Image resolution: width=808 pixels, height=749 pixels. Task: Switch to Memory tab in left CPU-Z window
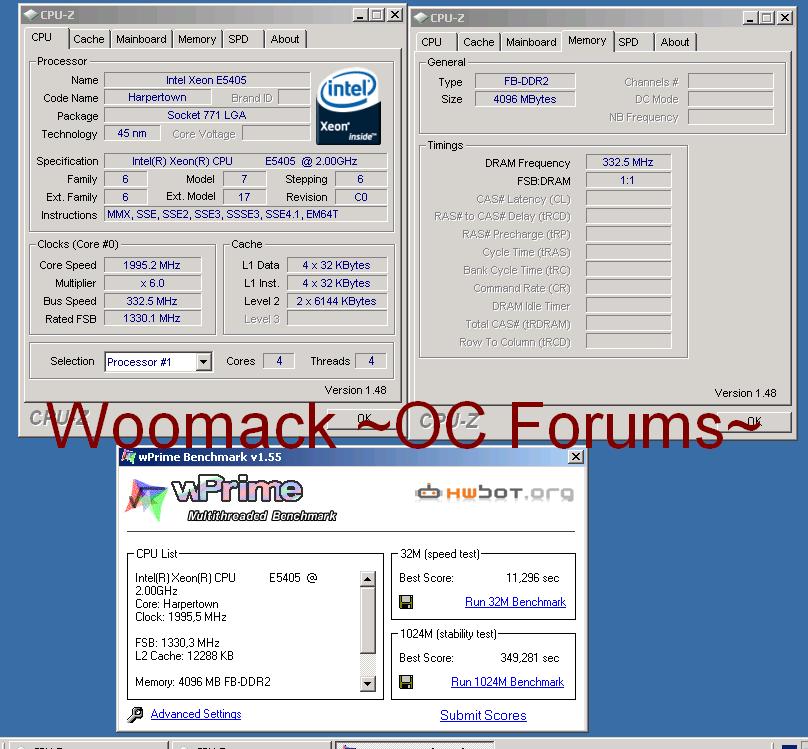(197, 39)
